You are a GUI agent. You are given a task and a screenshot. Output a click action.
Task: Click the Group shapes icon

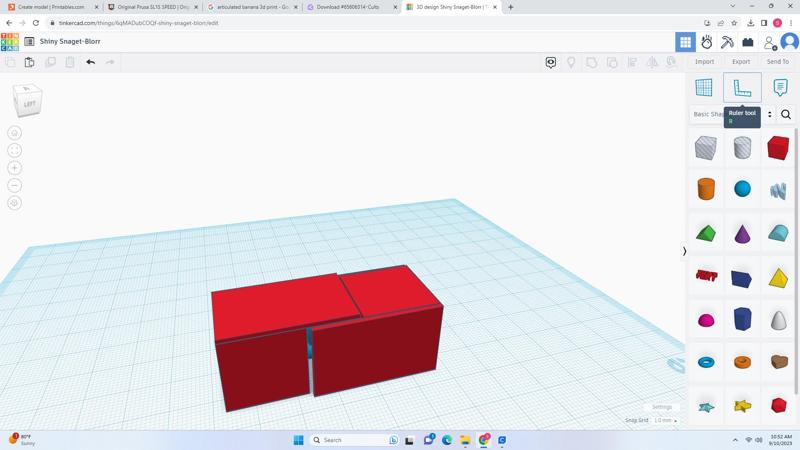(591, 62)
